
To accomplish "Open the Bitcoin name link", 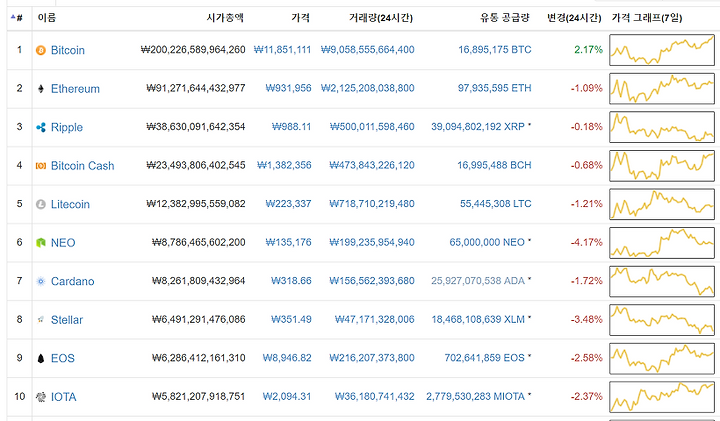I will [68, 50].
